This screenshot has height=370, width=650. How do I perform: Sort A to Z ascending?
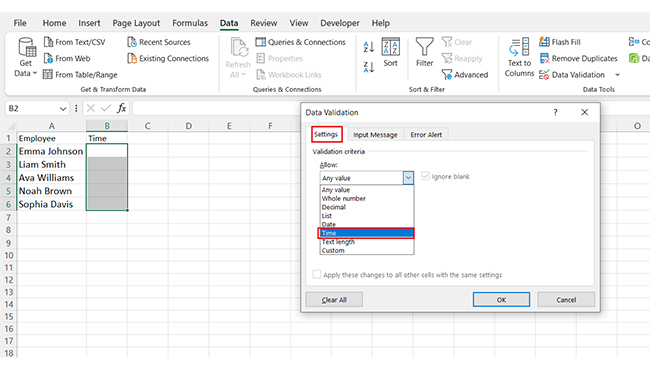369,46
